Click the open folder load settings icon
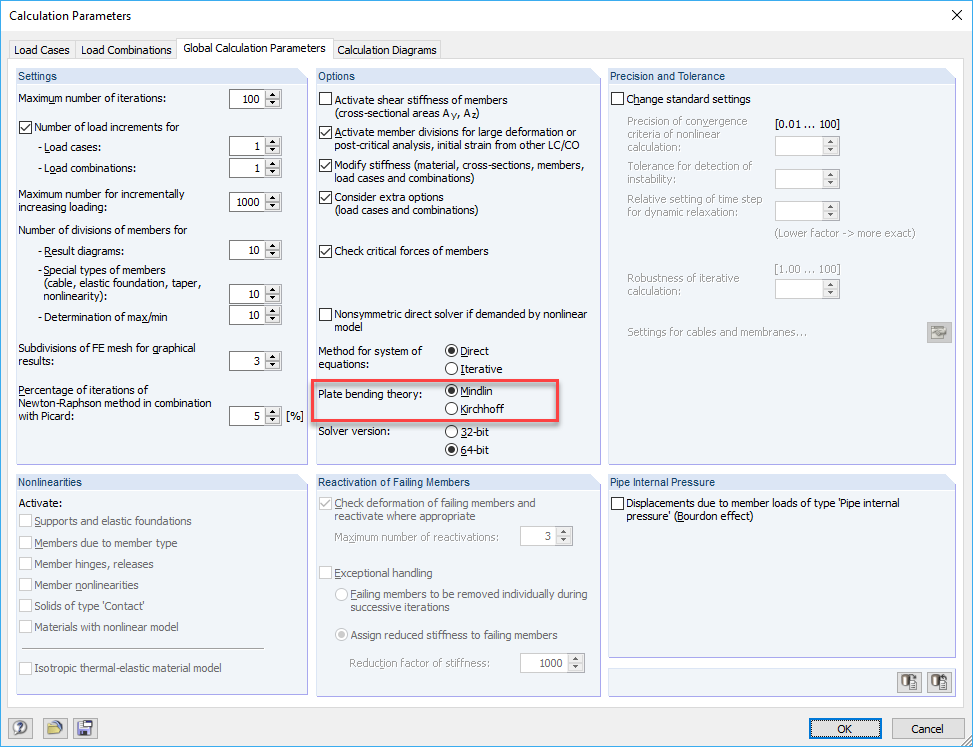973x747 pixels. (55, 727)
